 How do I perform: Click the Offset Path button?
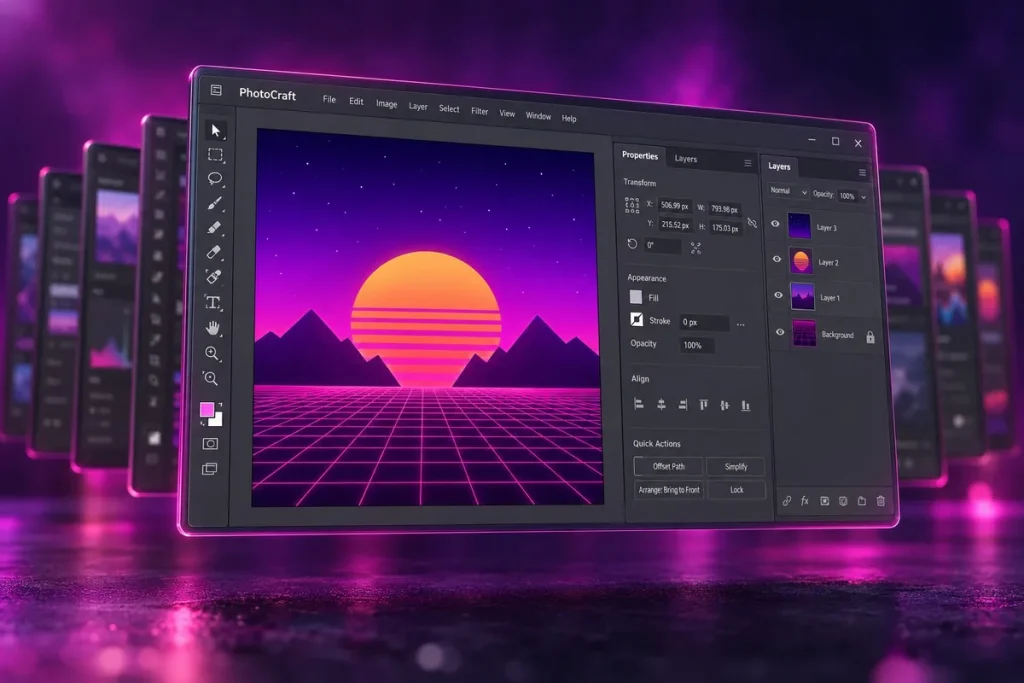point(669,466)
